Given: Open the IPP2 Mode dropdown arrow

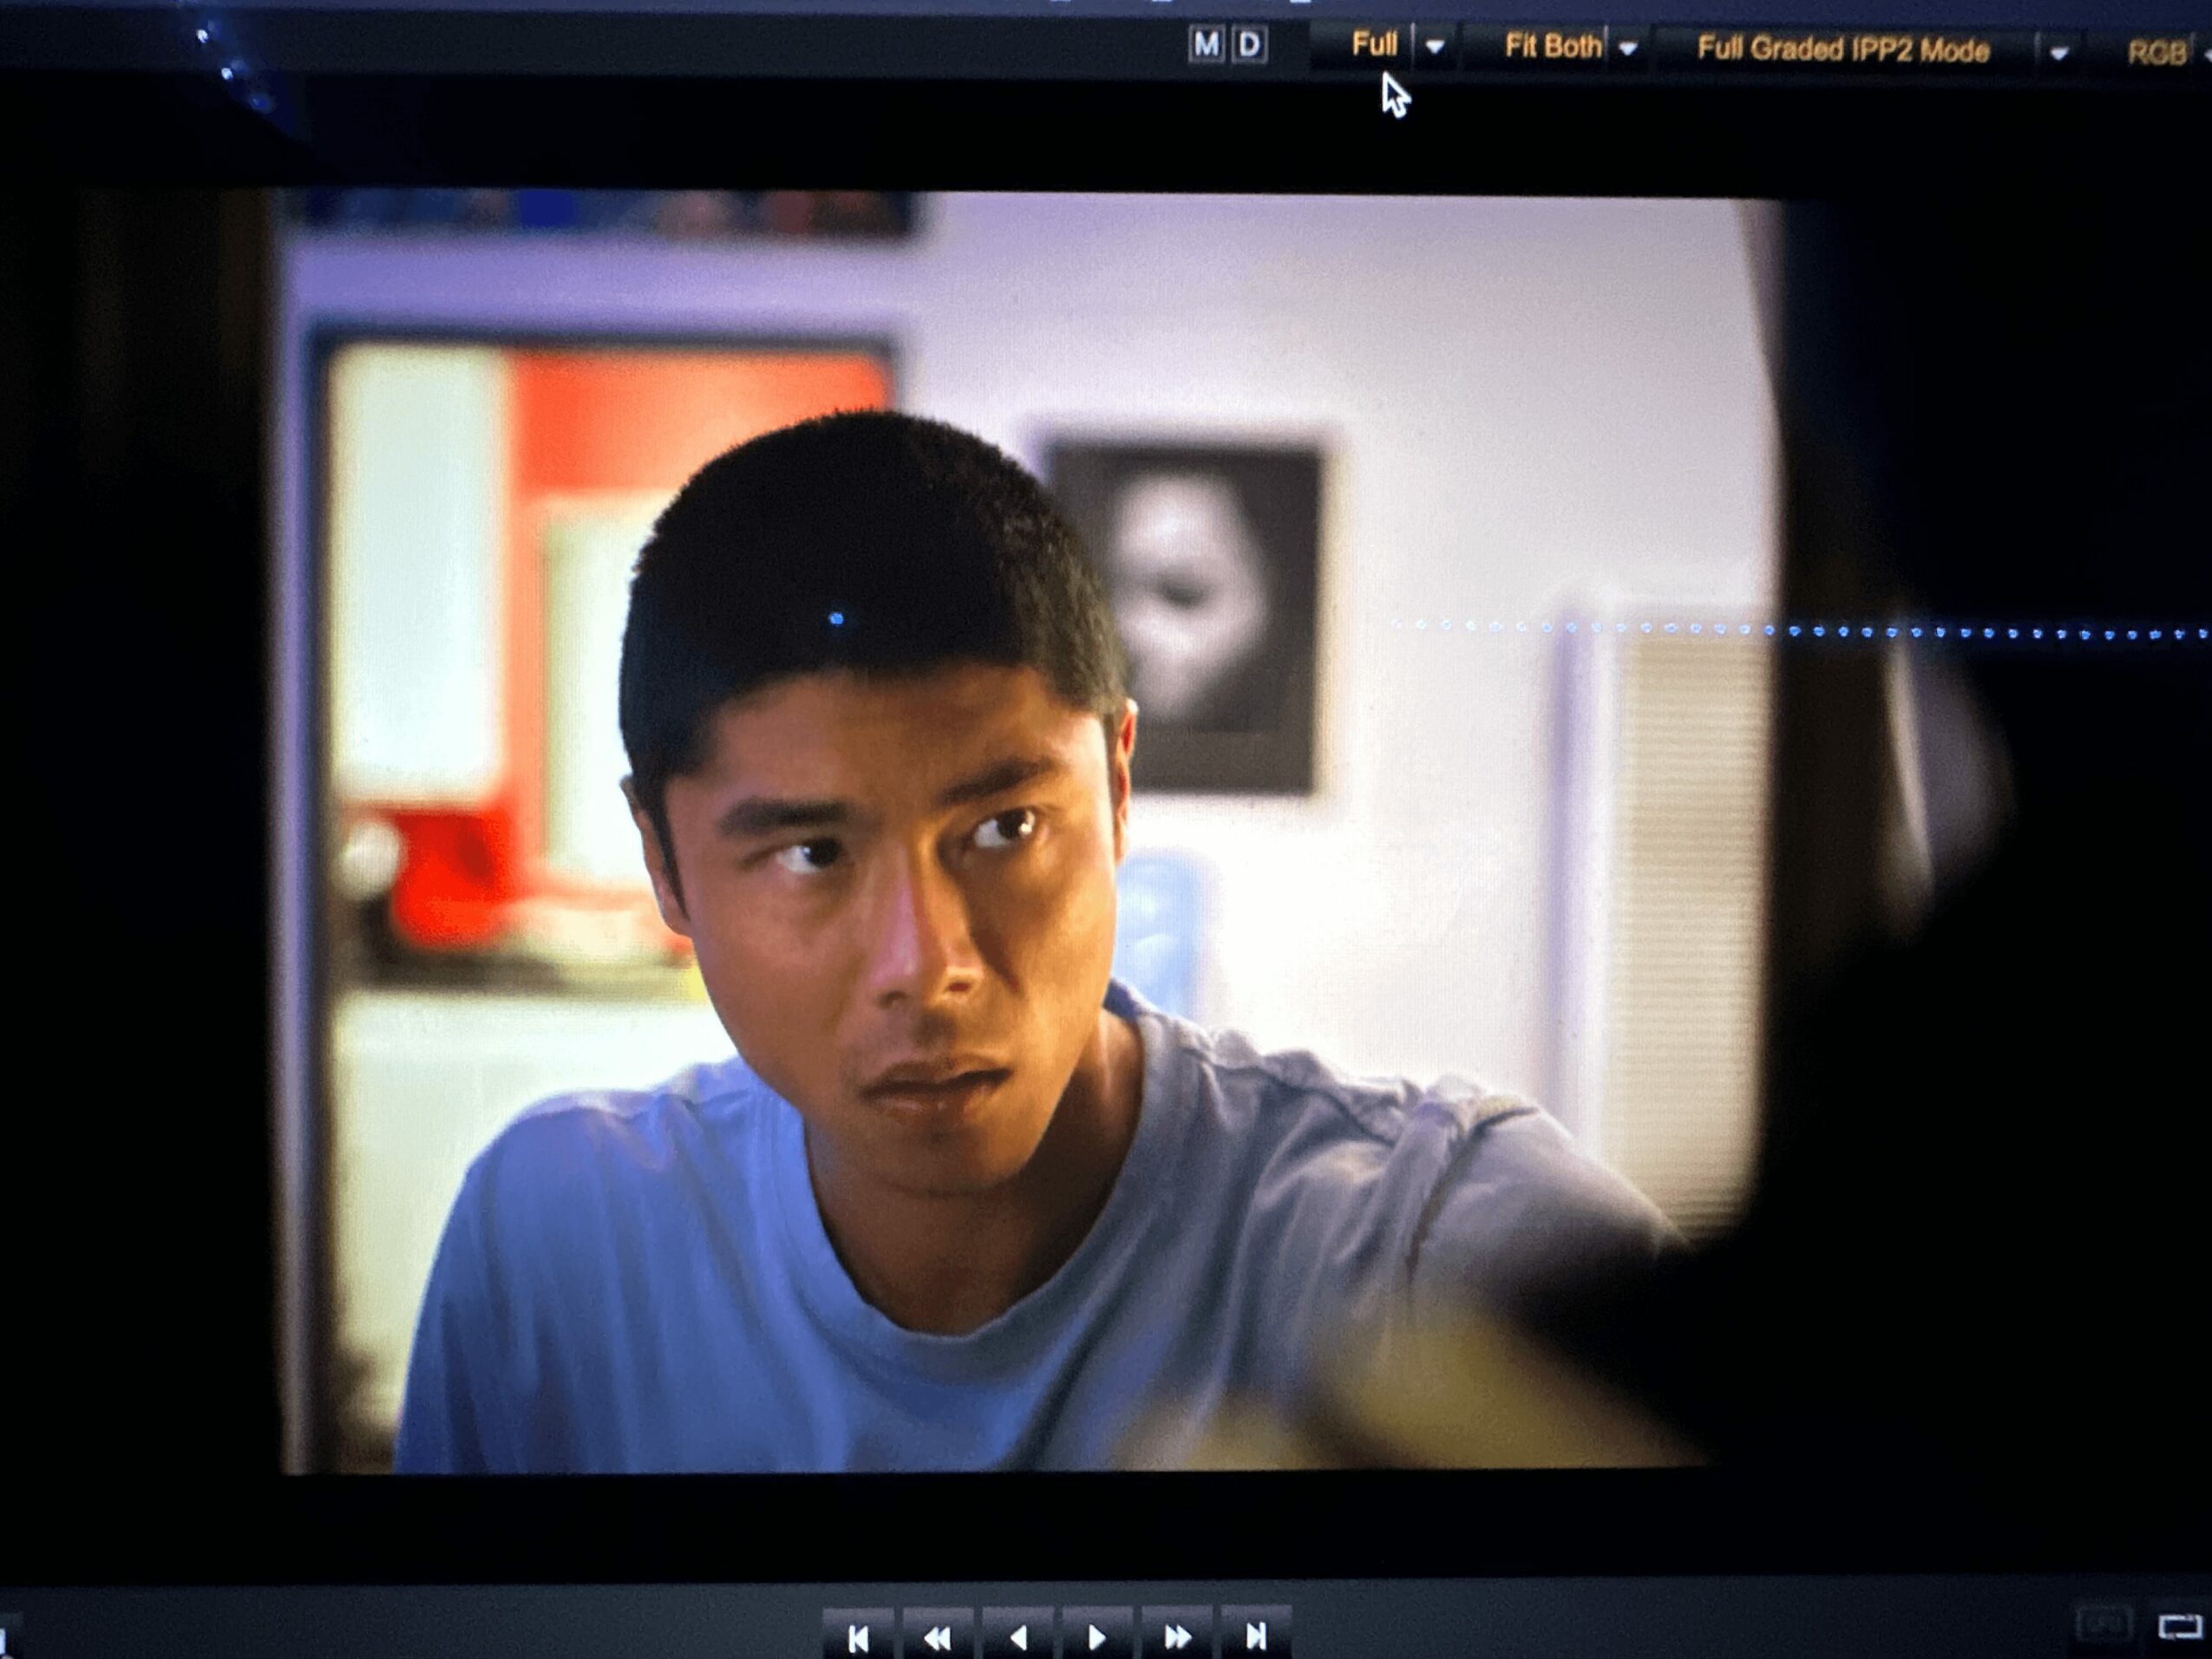Looking at the screenshot, I should tap(2059, 53).
